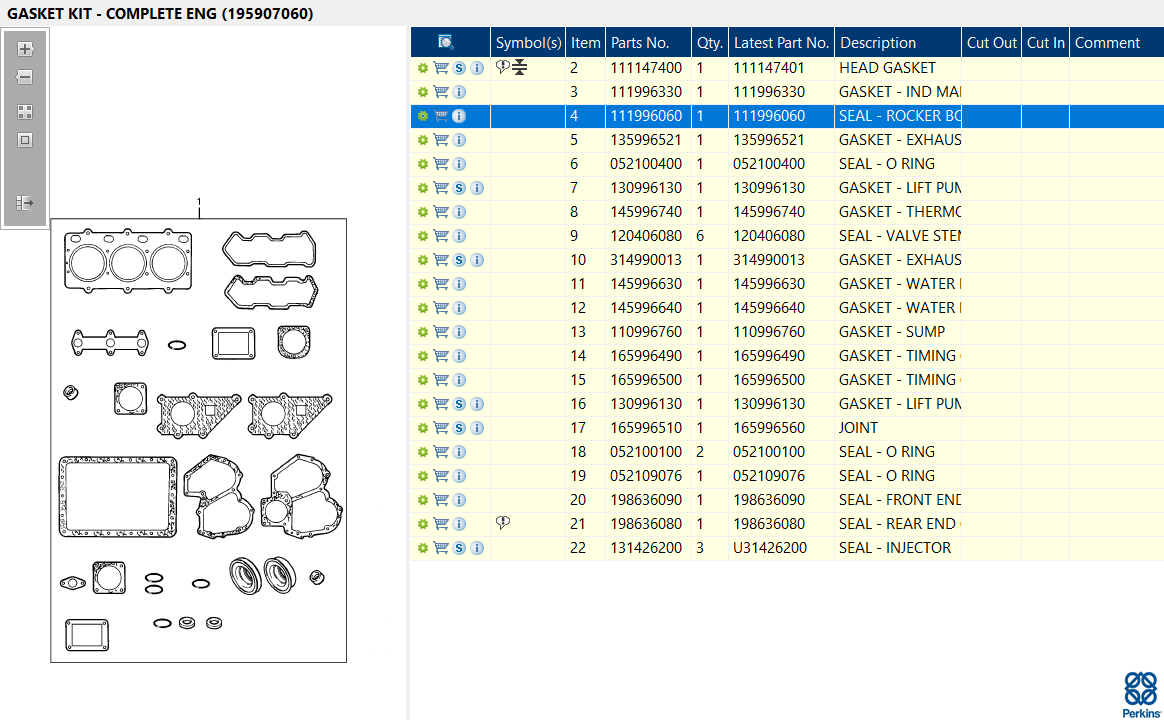Click the search icon in table header
This screenshot has height=720, width=1164.
pos(445,42)
